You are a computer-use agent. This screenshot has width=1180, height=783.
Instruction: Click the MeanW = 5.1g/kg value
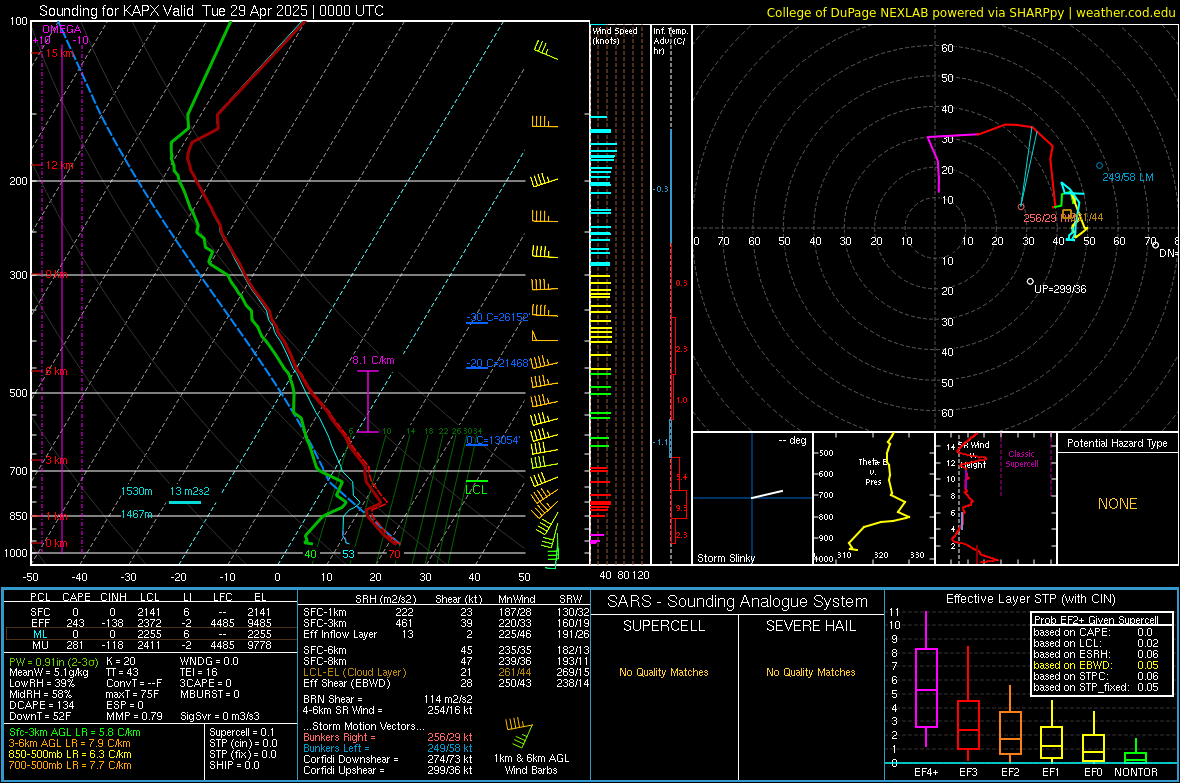(x=48, y=672)
